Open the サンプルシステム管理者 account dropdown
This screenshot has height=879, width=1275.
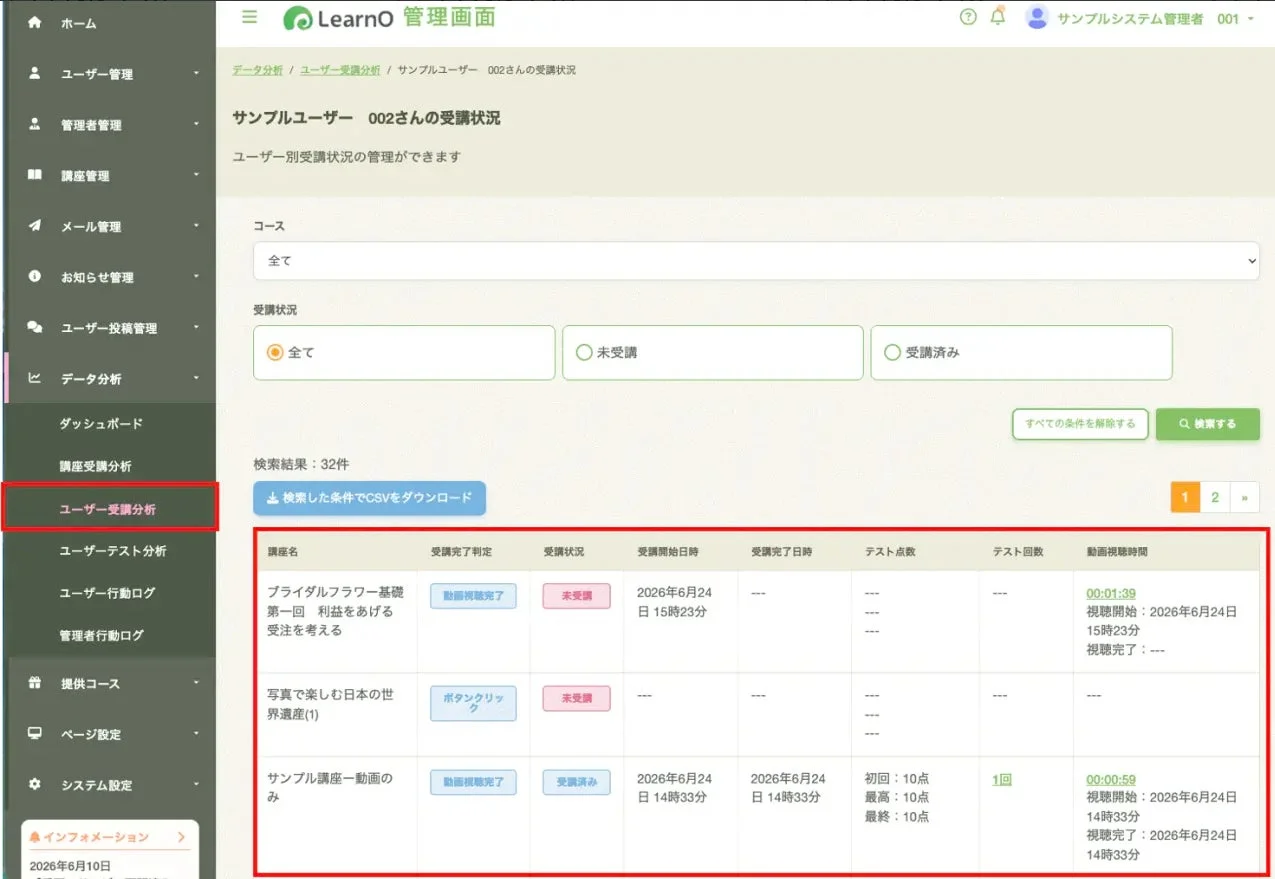click(1155, 19)
